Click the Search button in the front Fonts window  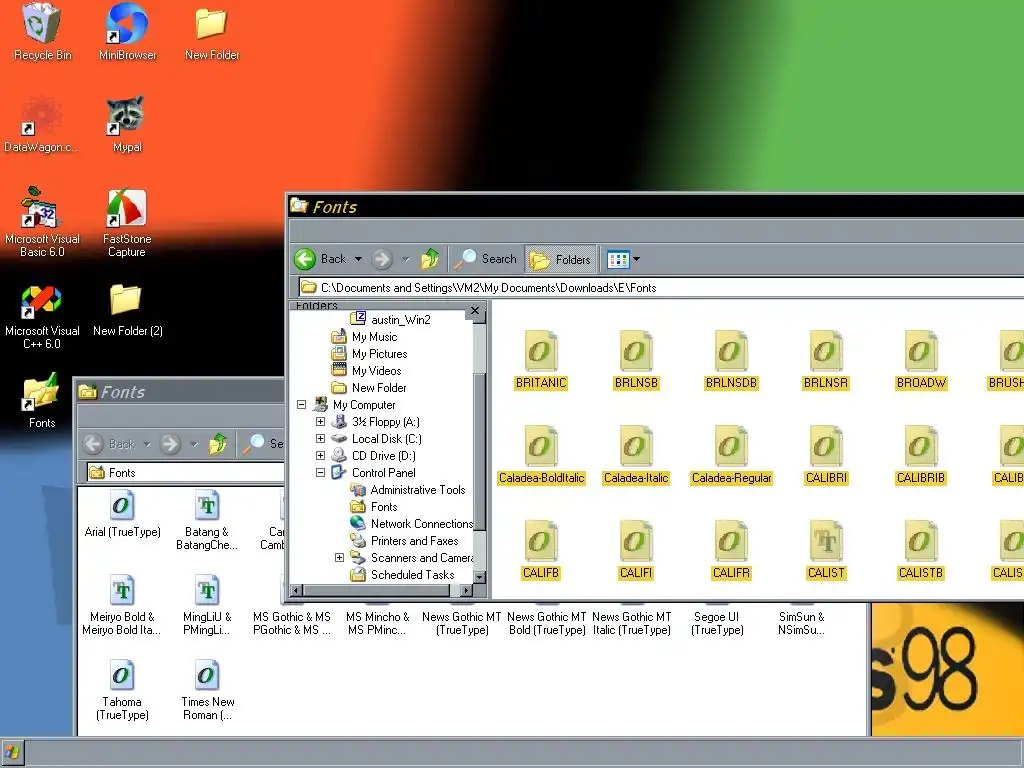tap(485, 259)
